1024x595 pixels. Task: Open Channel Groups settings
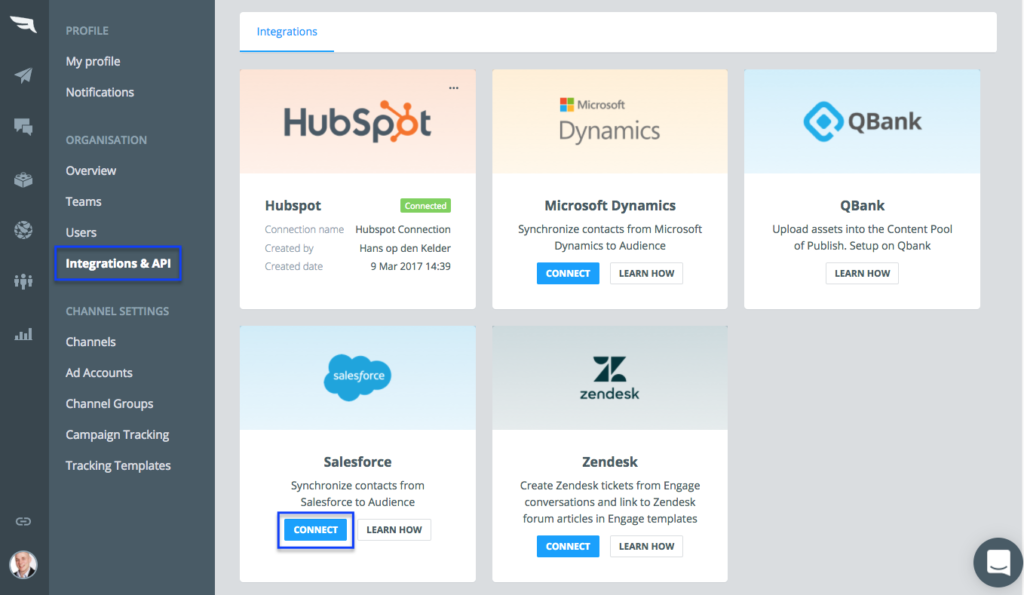109,404
